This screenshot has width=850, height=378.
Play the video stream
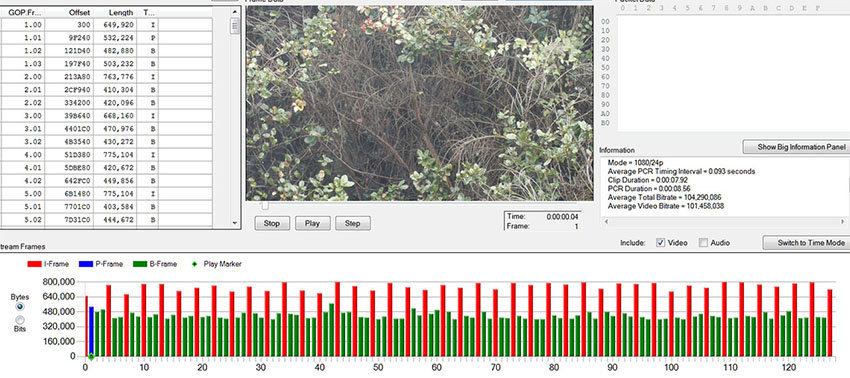312,223
